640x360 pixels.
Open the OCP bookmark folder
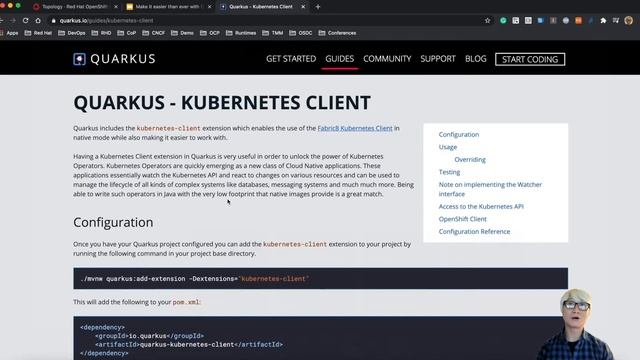tap(210, 33)
